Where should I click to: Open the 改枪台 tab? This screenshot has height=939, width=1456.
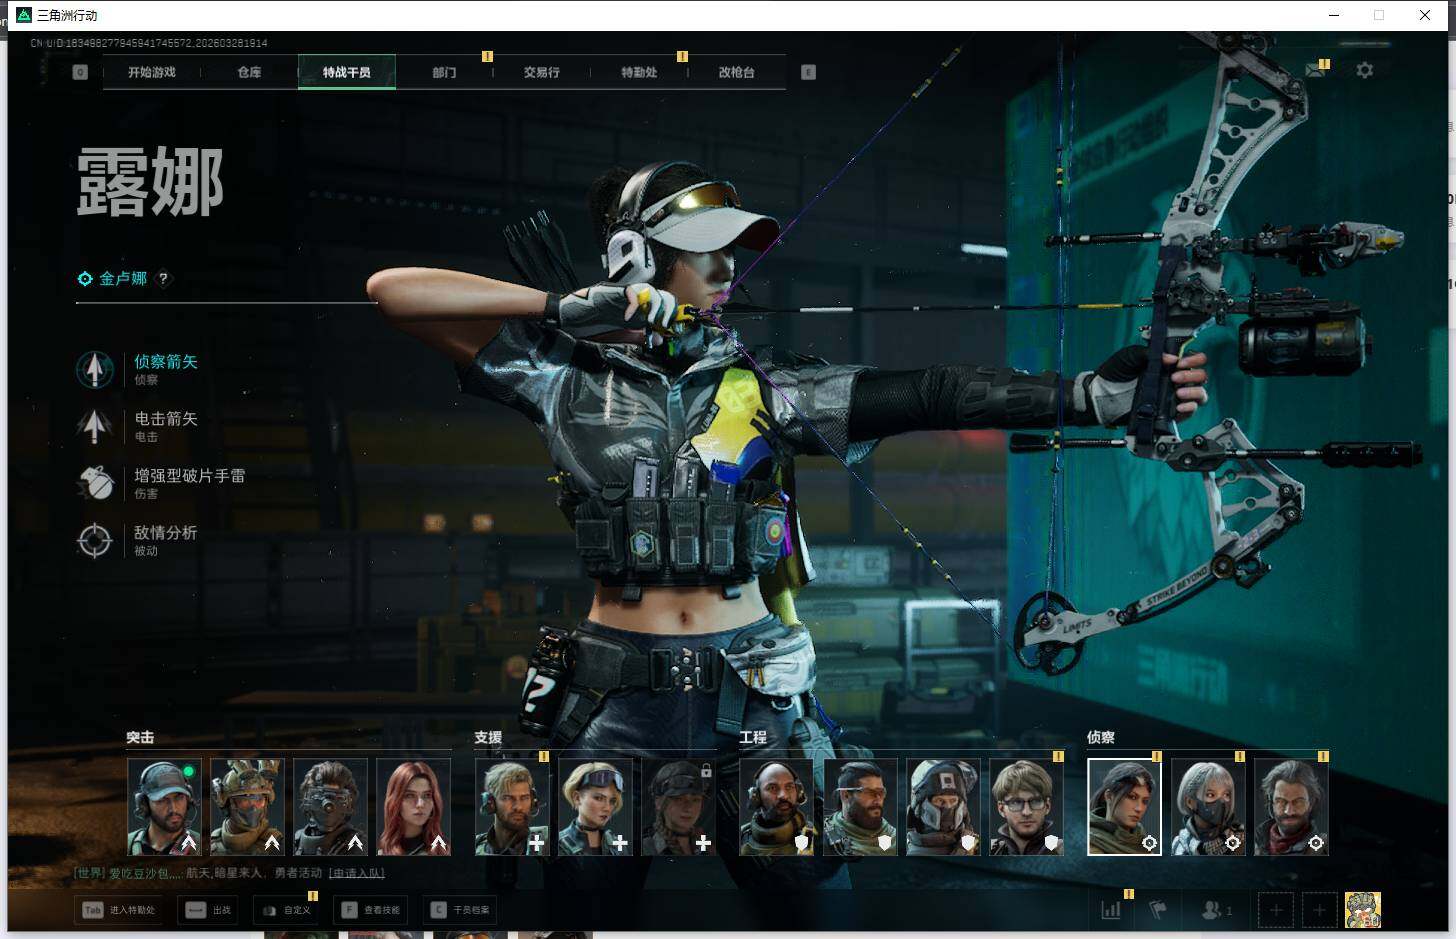tap(737, 72)
